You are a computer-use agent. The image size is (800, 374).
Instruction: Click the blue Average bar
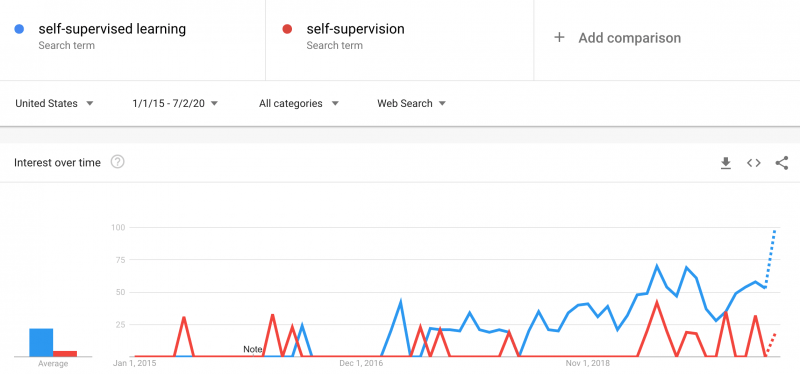pyautogui.click(x=41, y=342)
